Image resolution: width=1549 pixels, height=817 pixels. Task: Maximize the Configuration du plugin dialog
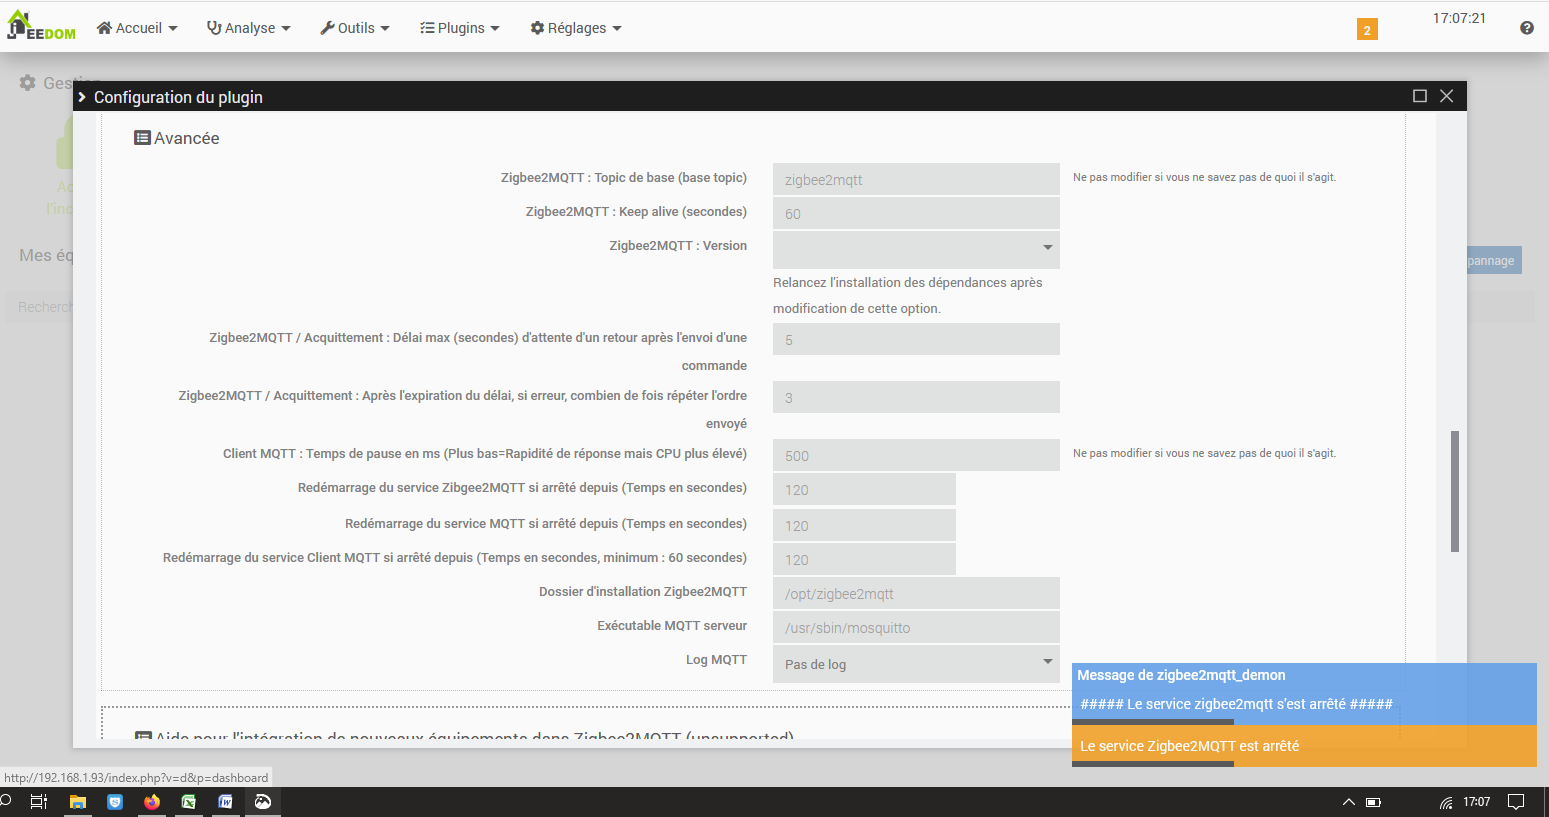[x=1419, y=96]
